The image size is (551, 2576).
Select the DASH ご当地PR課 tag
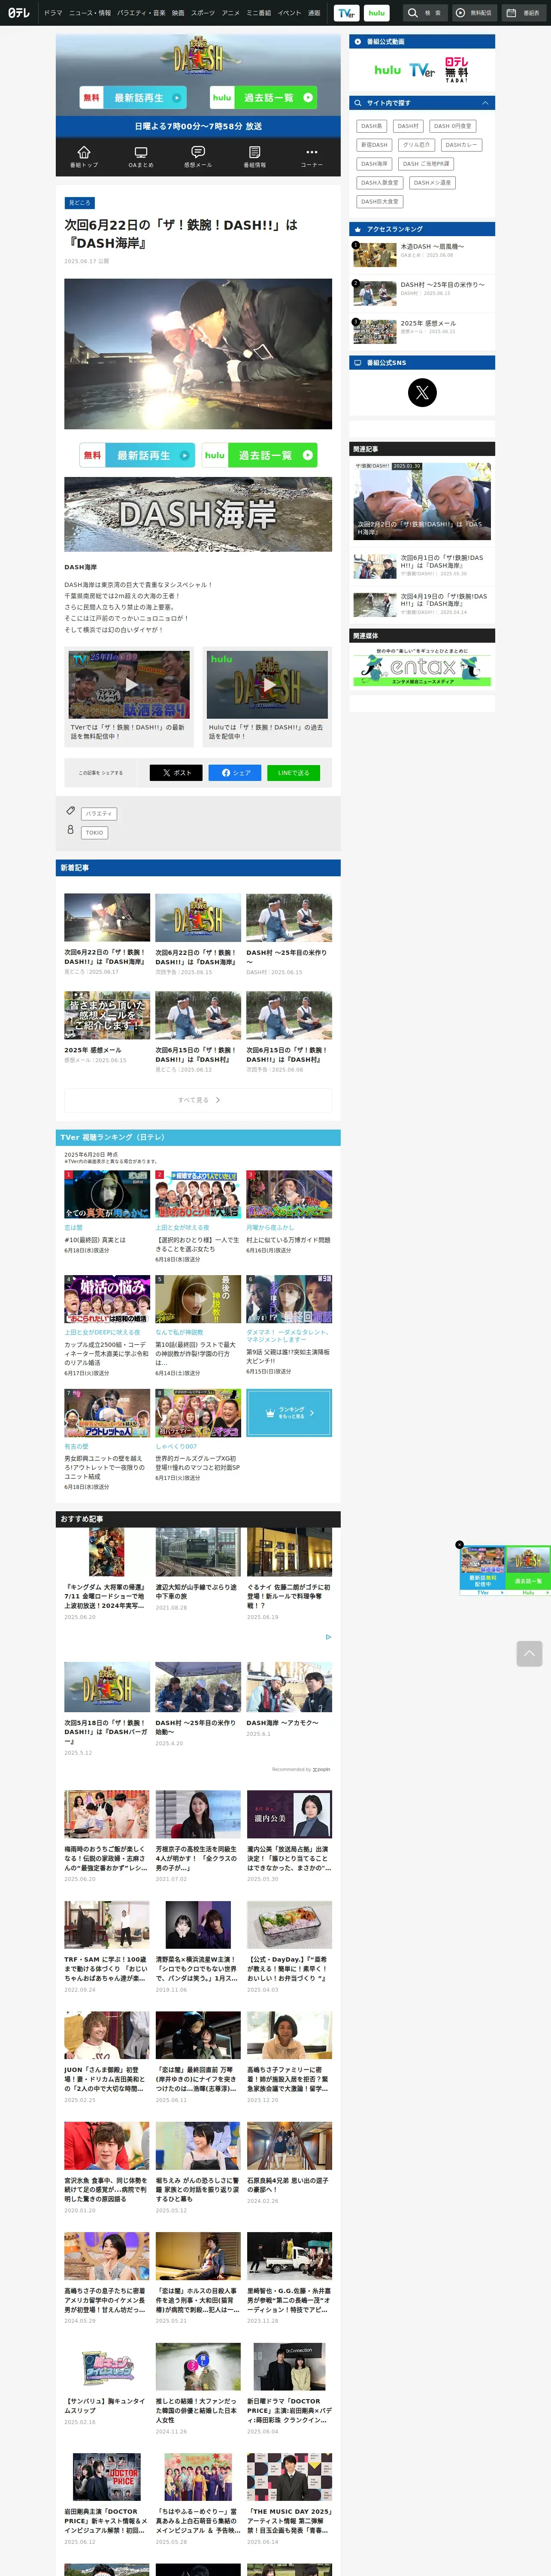[426, 164]
